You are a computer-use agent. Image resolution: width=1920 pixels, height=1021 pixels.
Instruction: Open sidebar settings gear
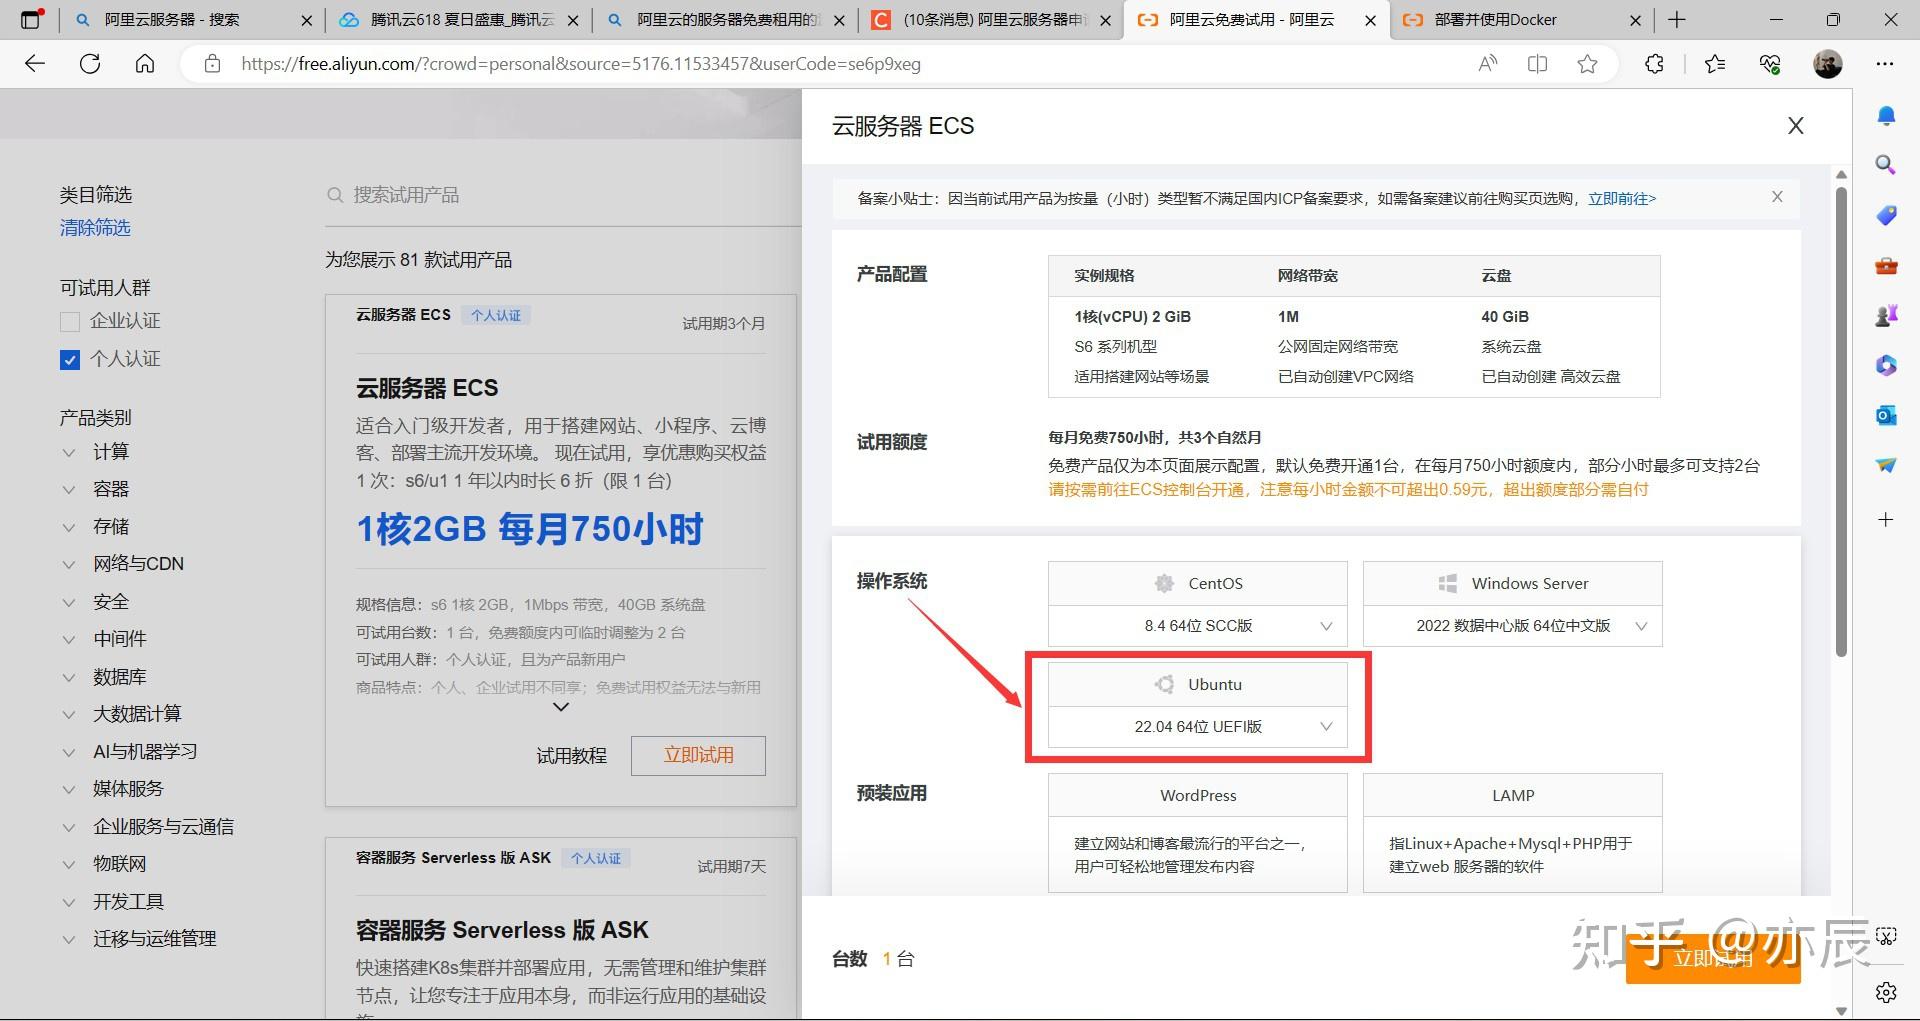point(1886,992)
